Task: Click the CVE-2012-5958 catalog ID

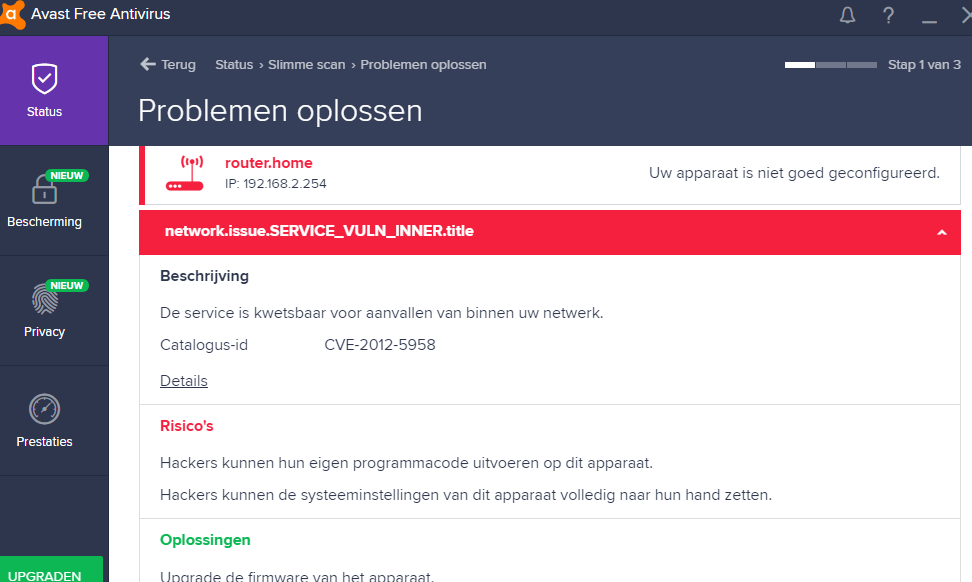Action: tap(380, 345)
